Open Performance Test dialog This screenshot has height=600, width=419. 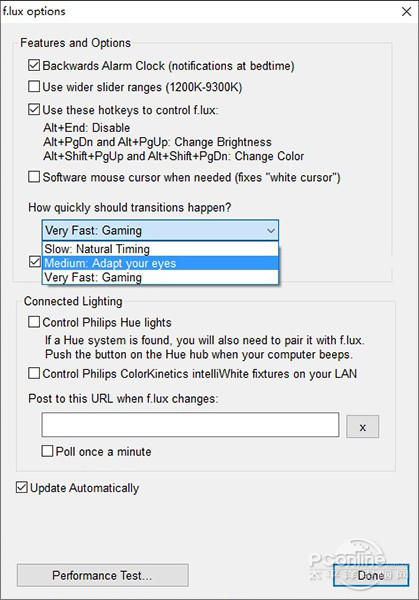103,575
